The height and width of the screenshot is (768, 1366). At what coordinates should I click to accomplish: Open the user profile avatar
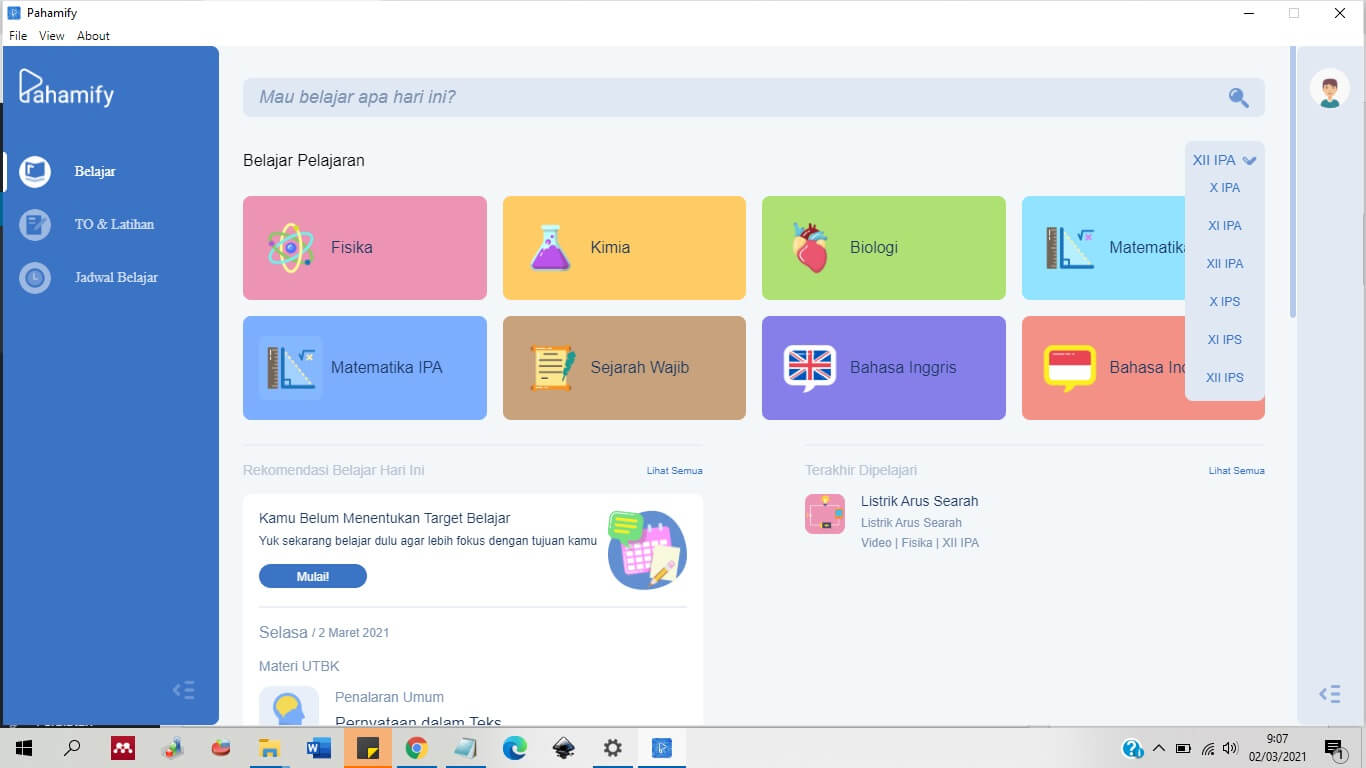[x=1329, y=89]
